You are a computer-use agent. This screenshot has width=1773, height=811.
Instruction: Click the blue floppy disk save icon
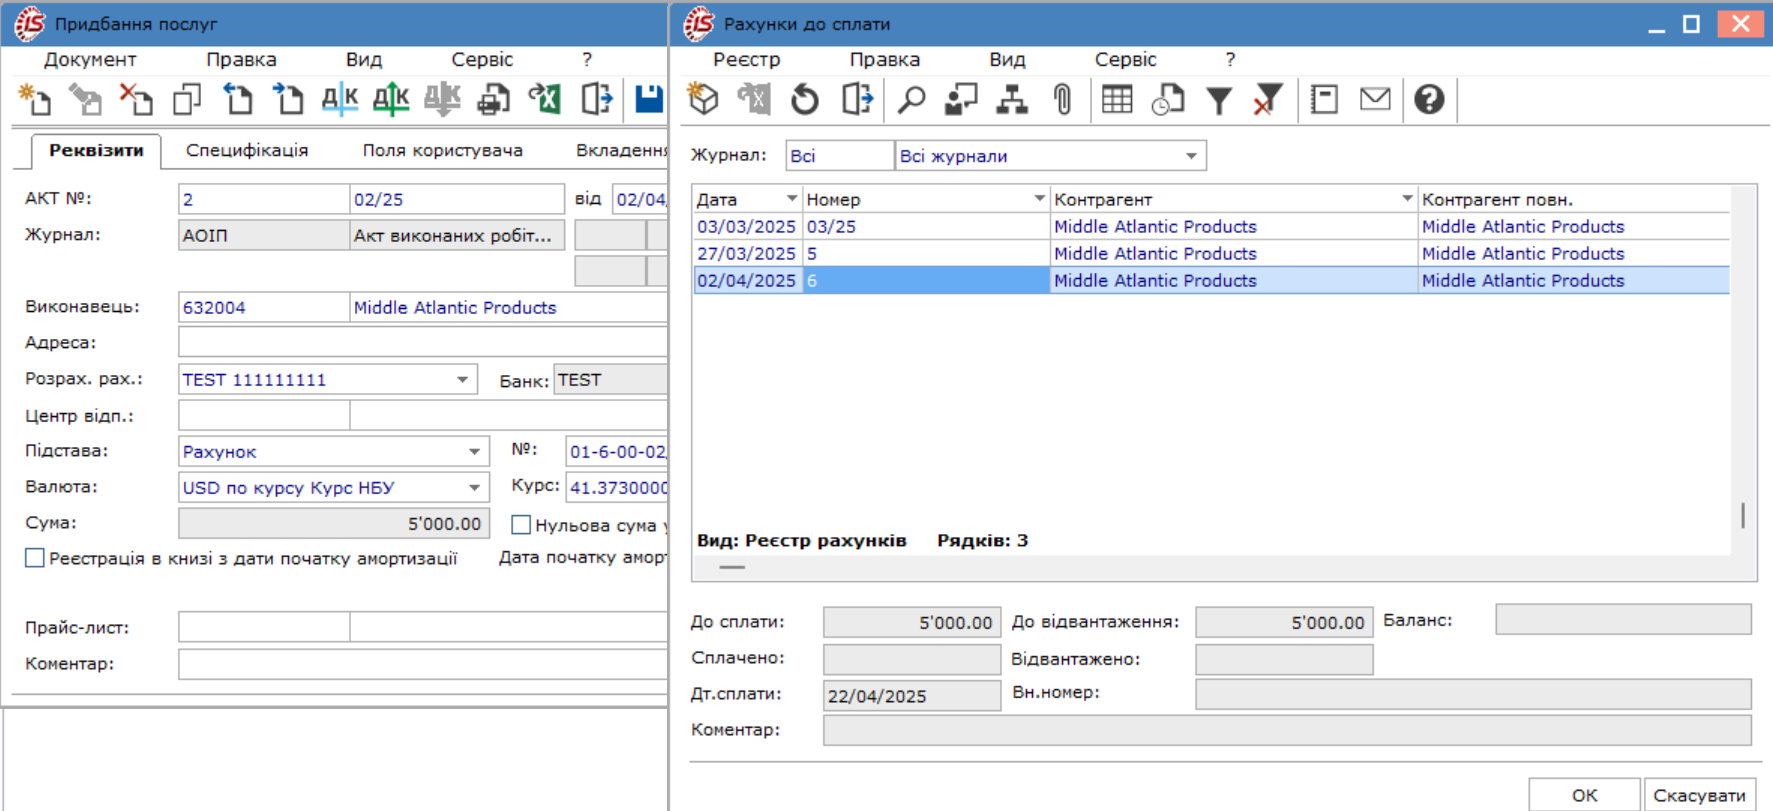point(650,99)
